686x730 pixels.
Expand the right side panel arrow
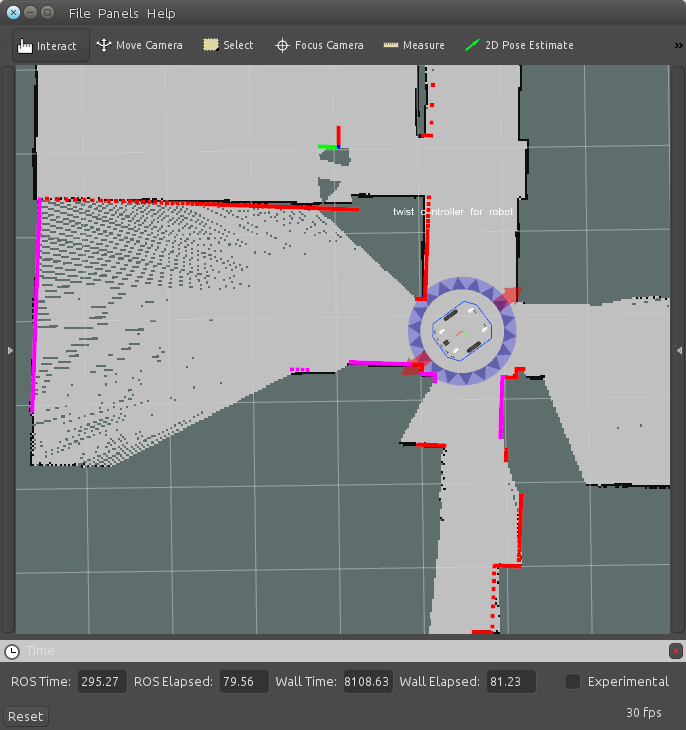(x=679, y=350)
